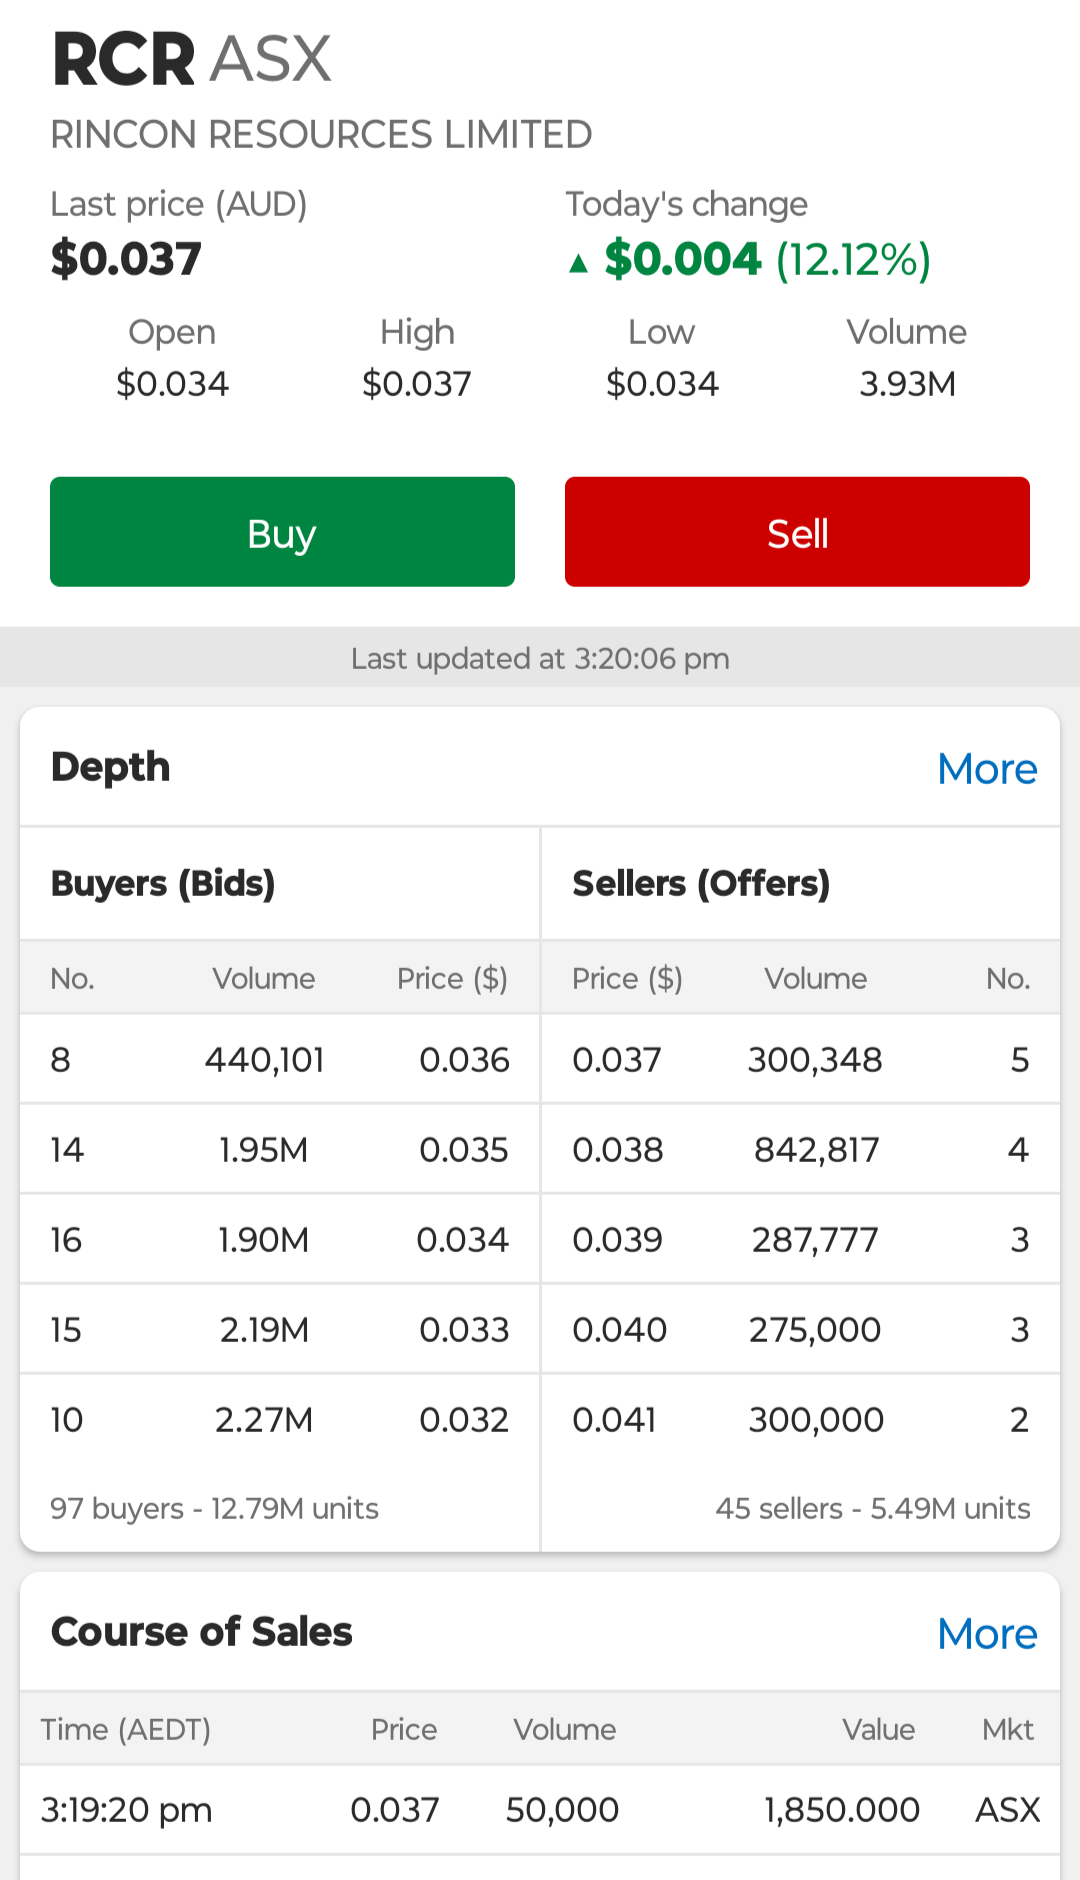Select offer volume 275,000
Screen dimensions: 1080x1880
coord(815,1330)
